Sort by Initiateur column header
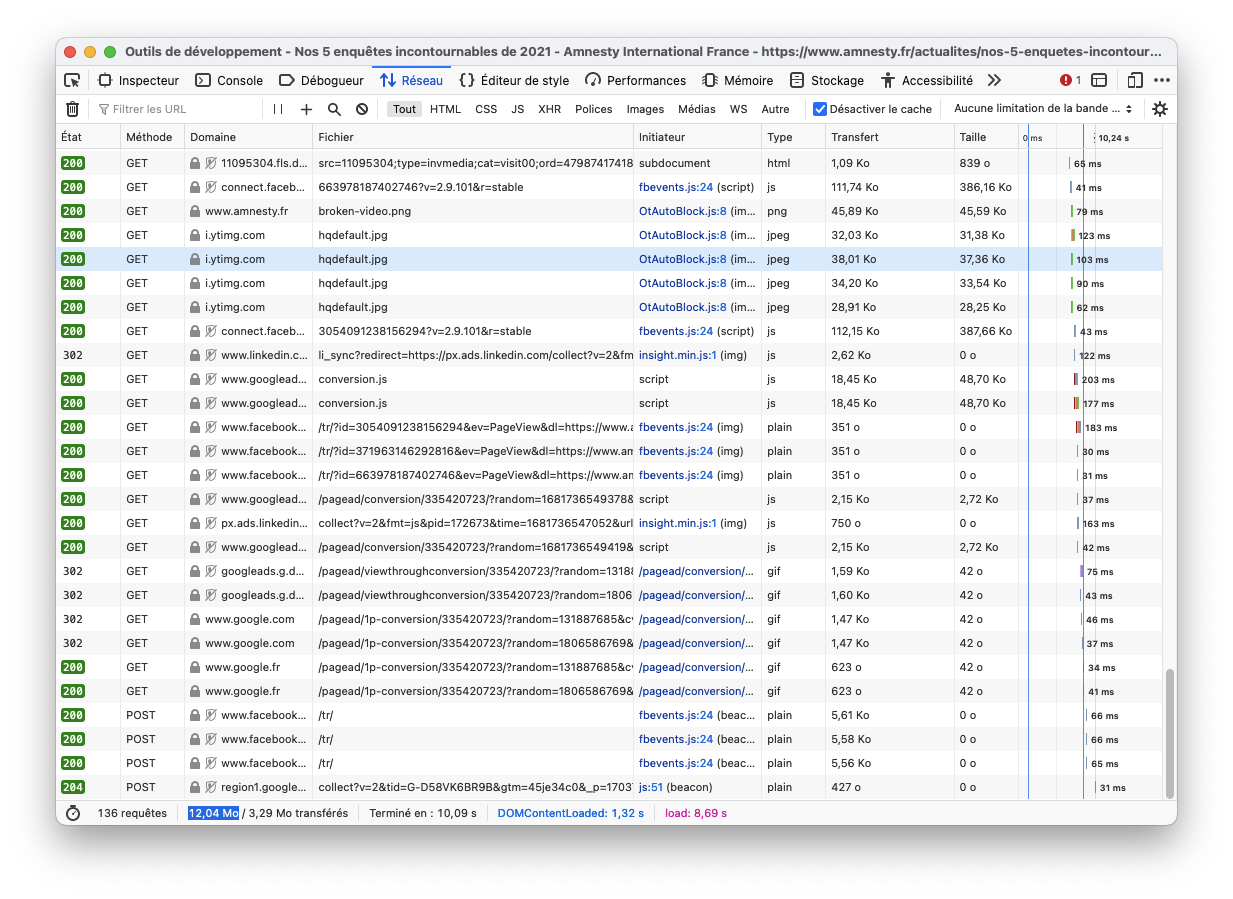The image size is (1233, 899). click(697, 137)
